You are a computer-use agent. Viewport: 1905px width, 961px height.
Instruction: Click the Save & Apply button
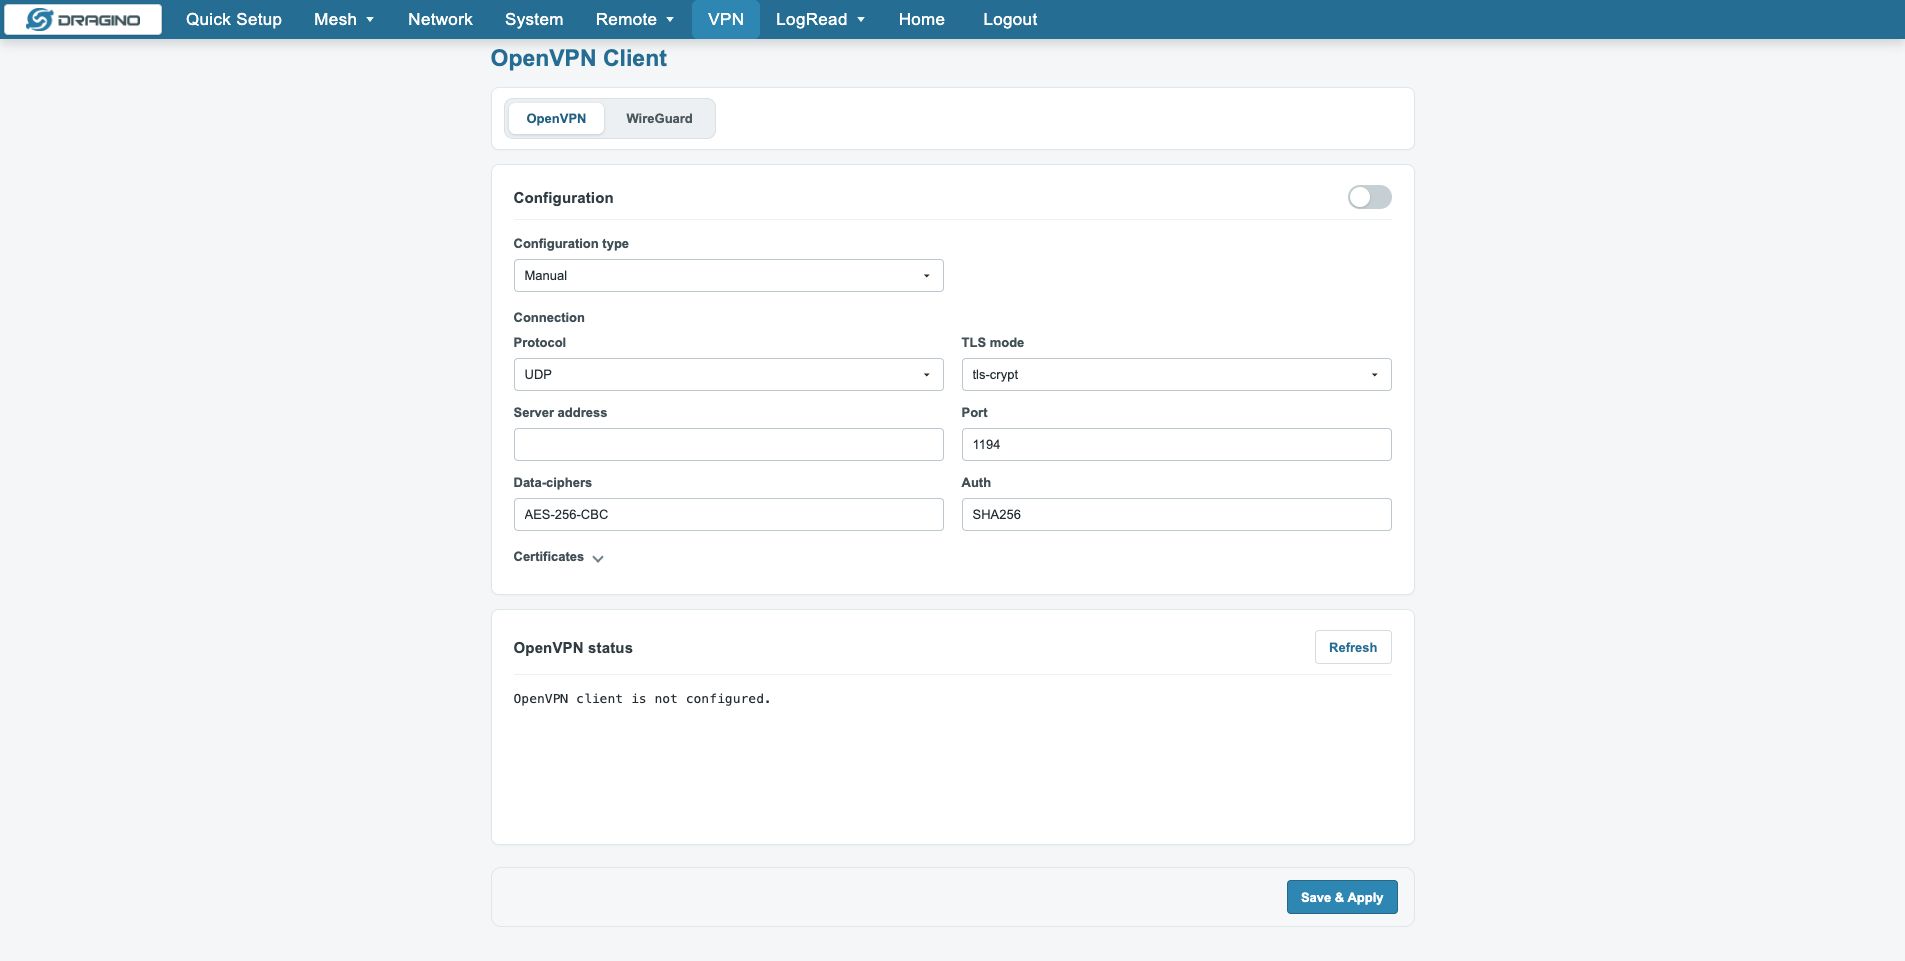coord(1342,897)
